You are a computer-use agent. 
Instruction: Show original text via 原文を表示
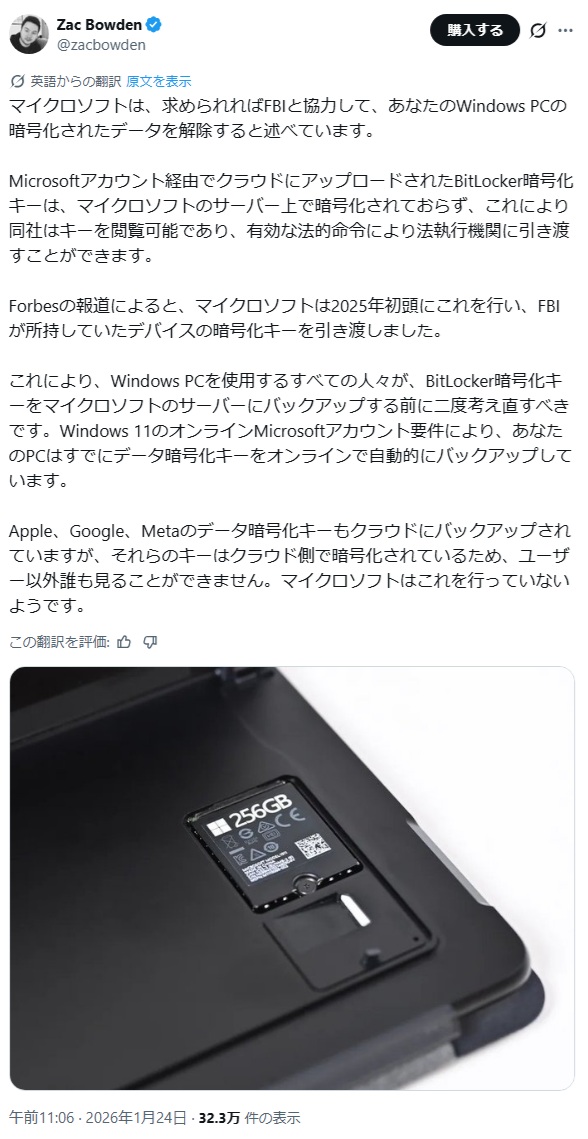158,81
